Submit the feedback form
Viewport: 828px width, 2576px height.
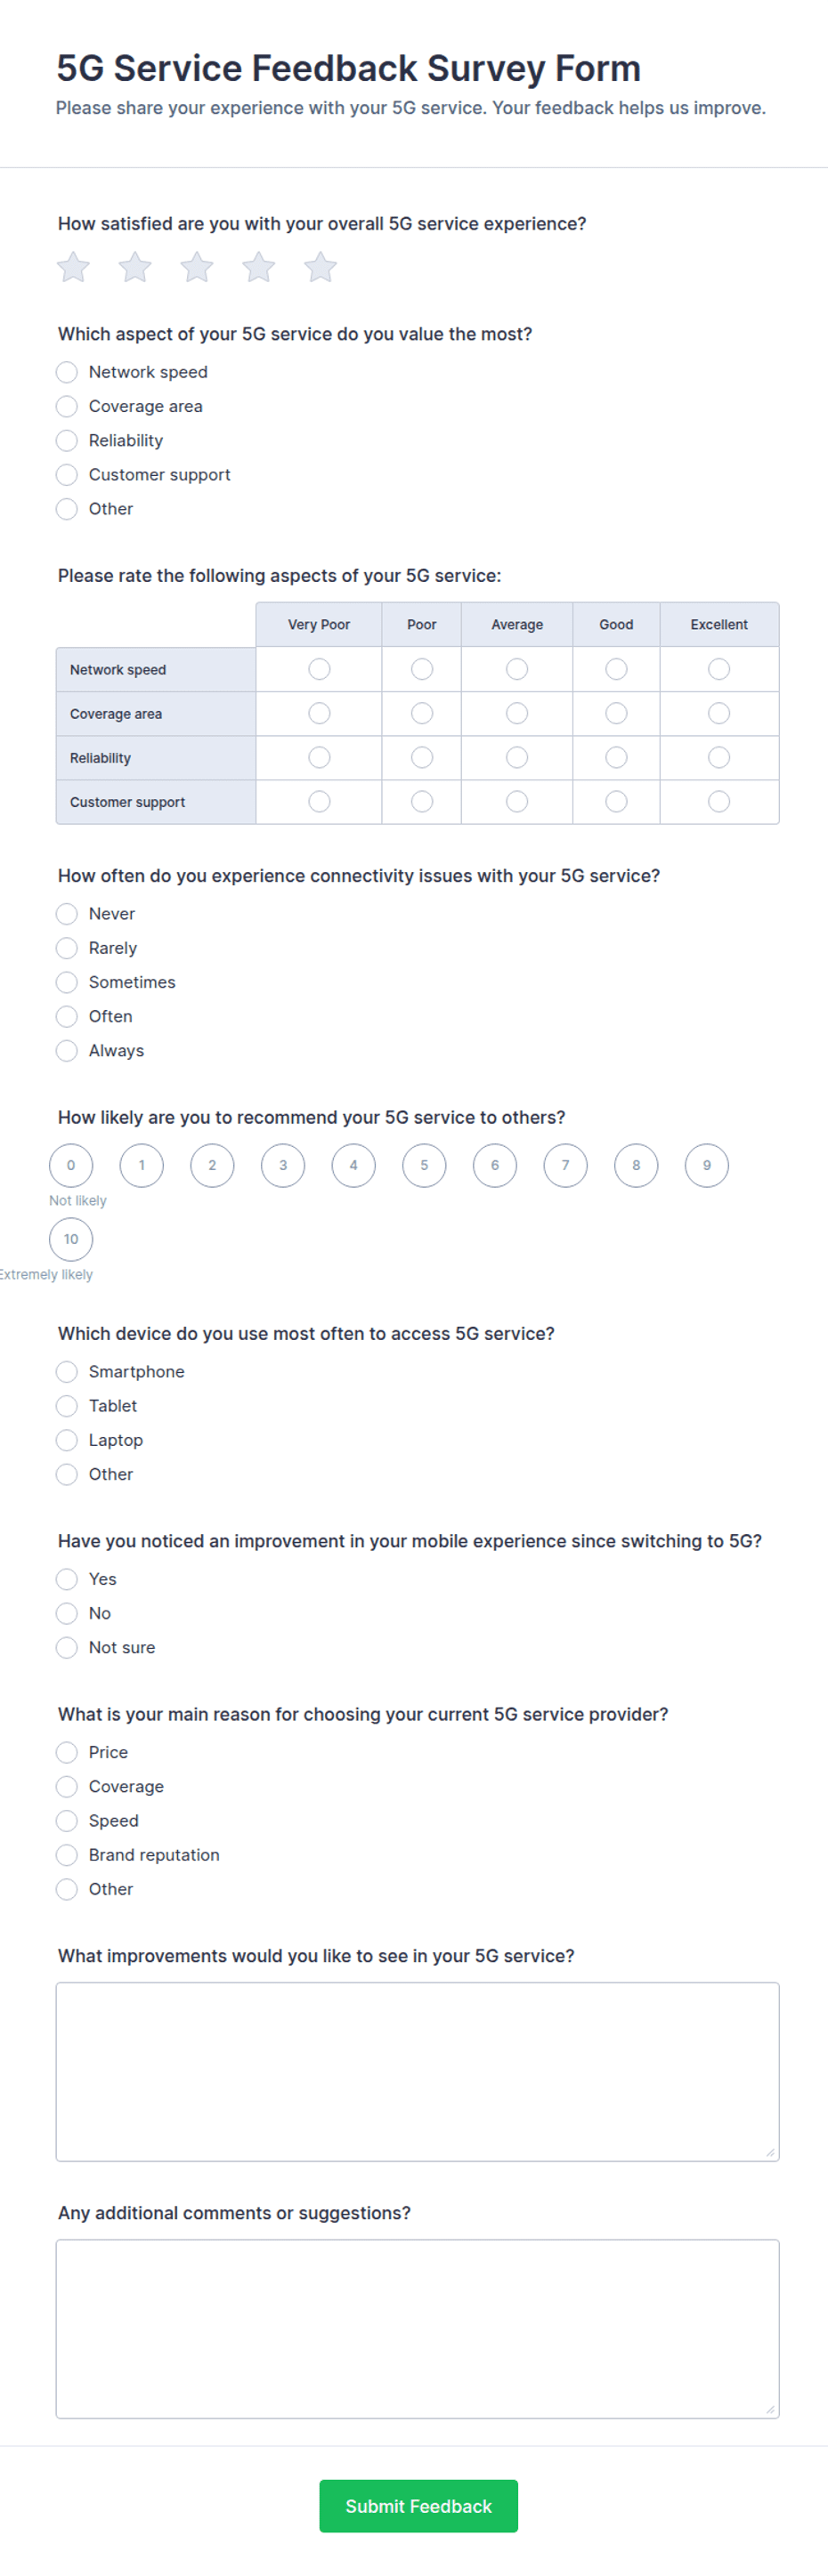tap(419, 2506)
